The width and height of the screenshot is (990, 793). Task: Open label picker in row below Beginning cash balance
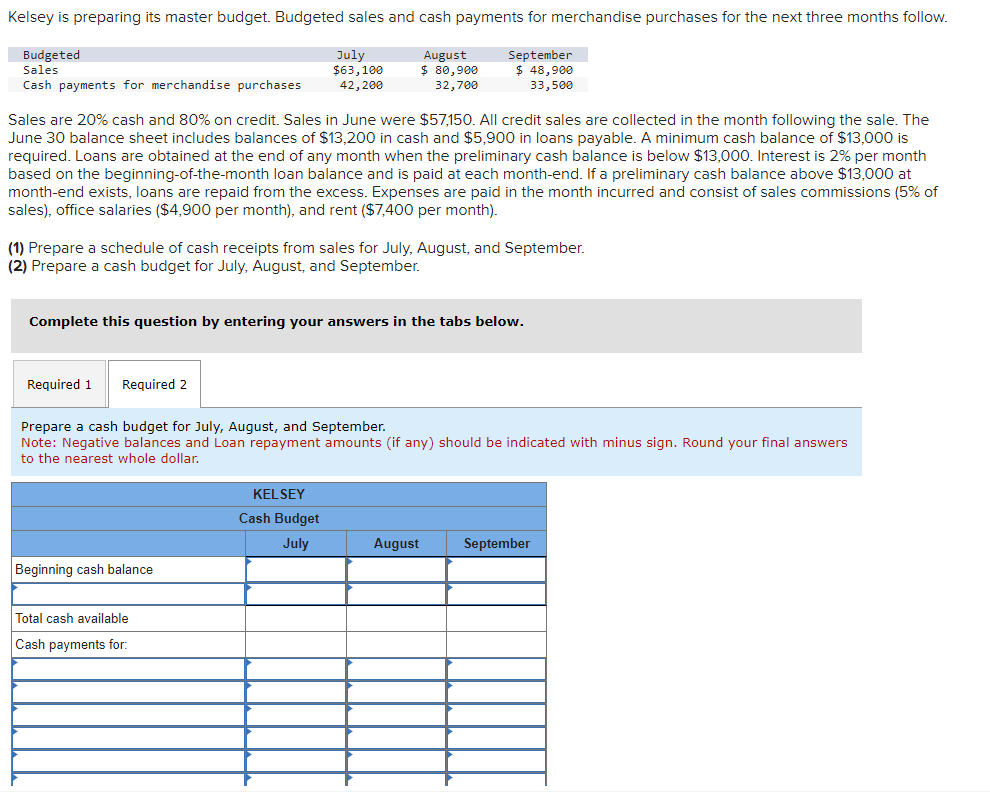point(15,593)
